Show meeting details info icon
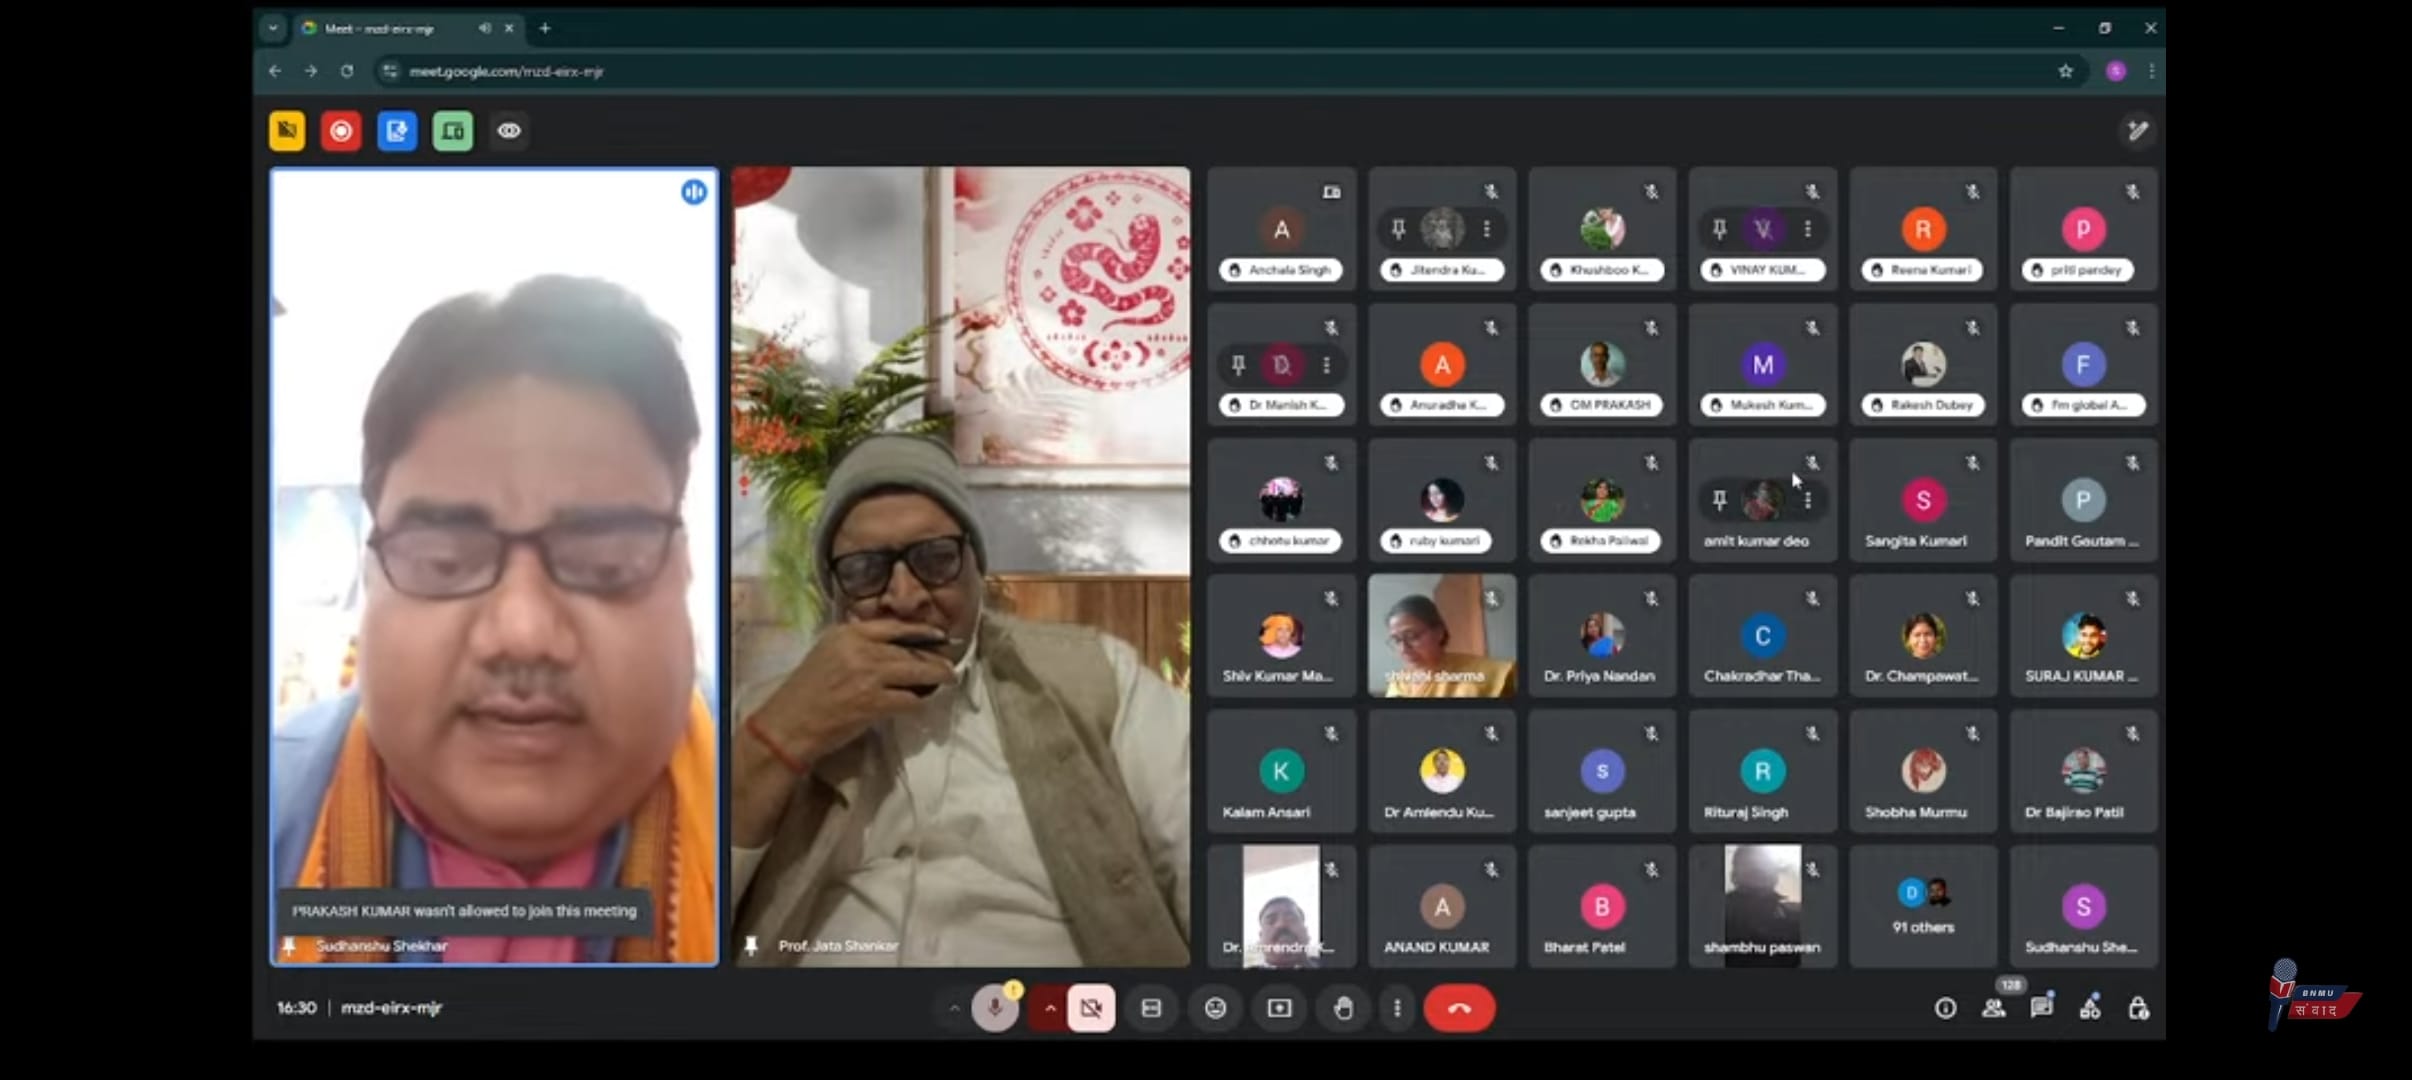The width and height of the screenshot is (2412, 1080). click(x=1945, y=1008)
